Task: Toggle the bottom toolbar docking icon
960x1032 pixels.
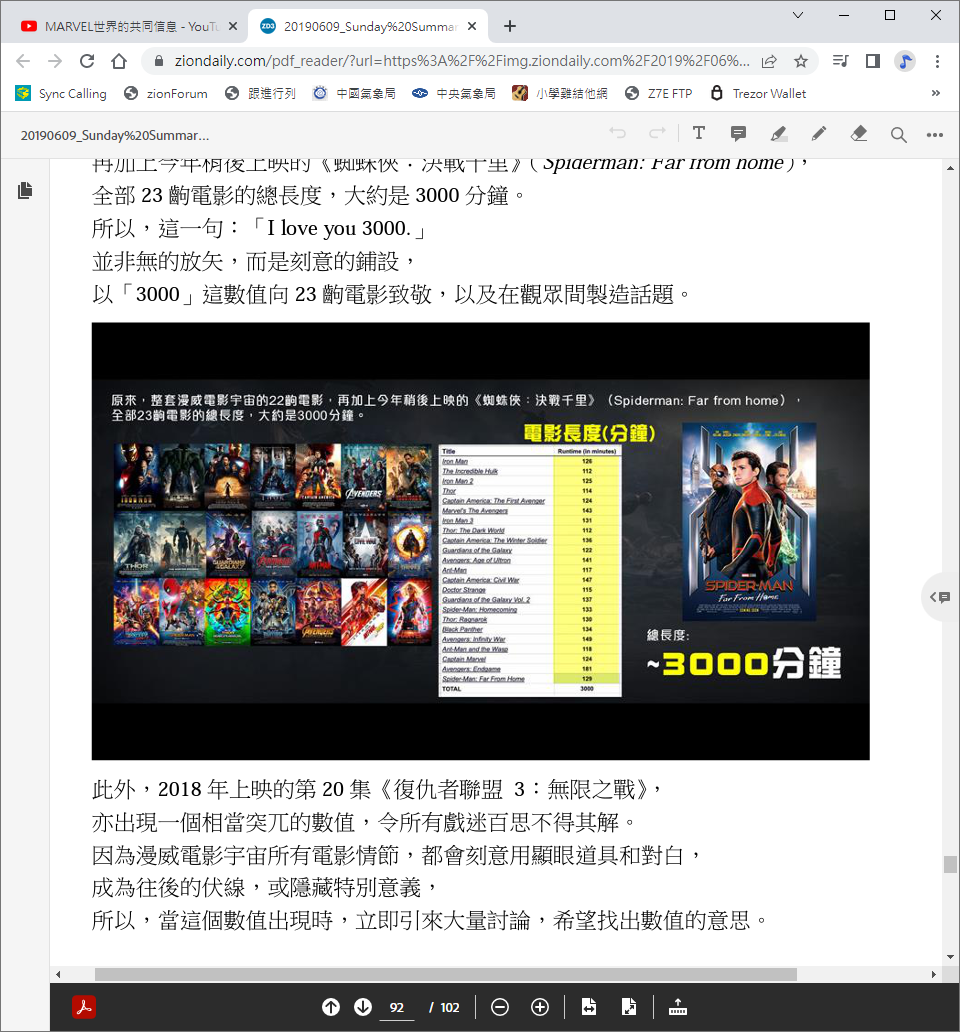Action: pos(678,1007)
